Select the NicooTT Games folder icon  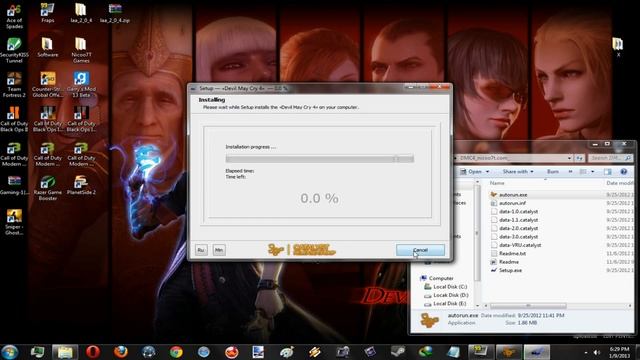[81, 51]
